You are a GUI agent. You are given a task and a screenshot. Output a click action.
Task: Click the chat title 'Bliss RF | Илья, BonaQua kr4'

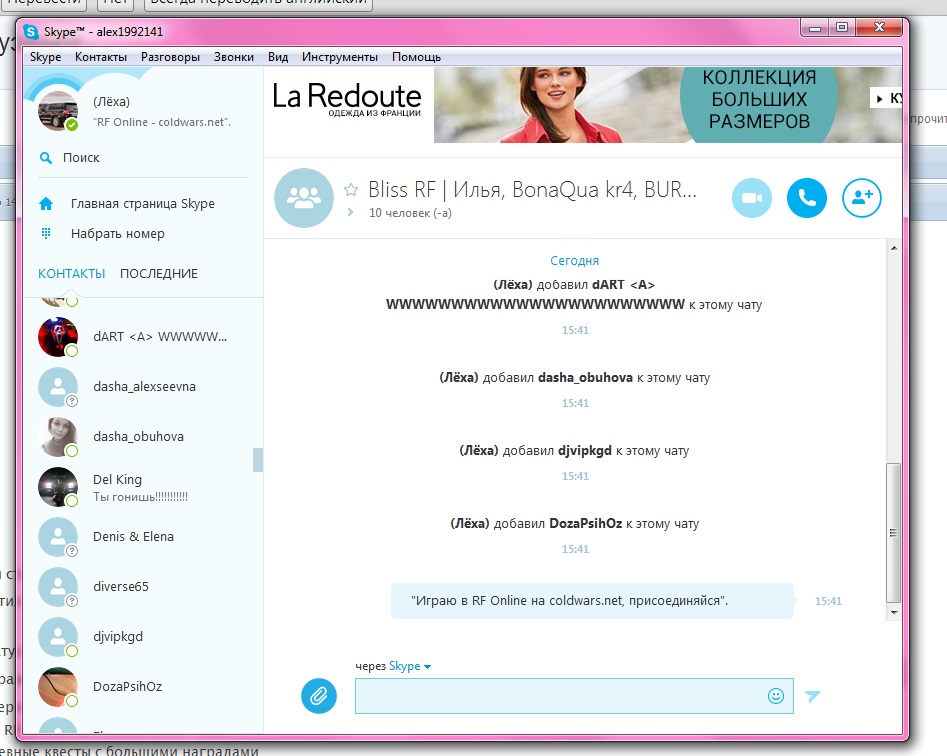tap(532, 190)
